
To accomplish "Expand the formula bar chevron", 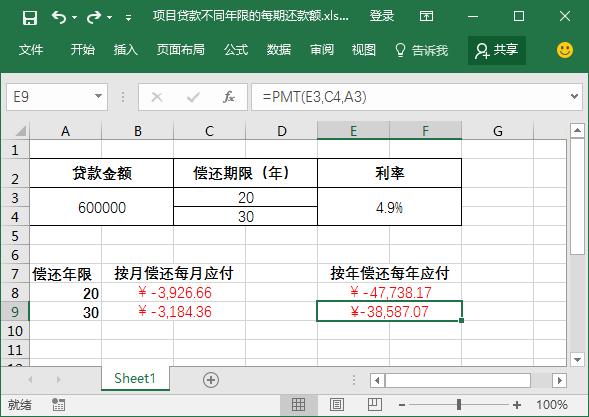I will [x=574, y=97].
